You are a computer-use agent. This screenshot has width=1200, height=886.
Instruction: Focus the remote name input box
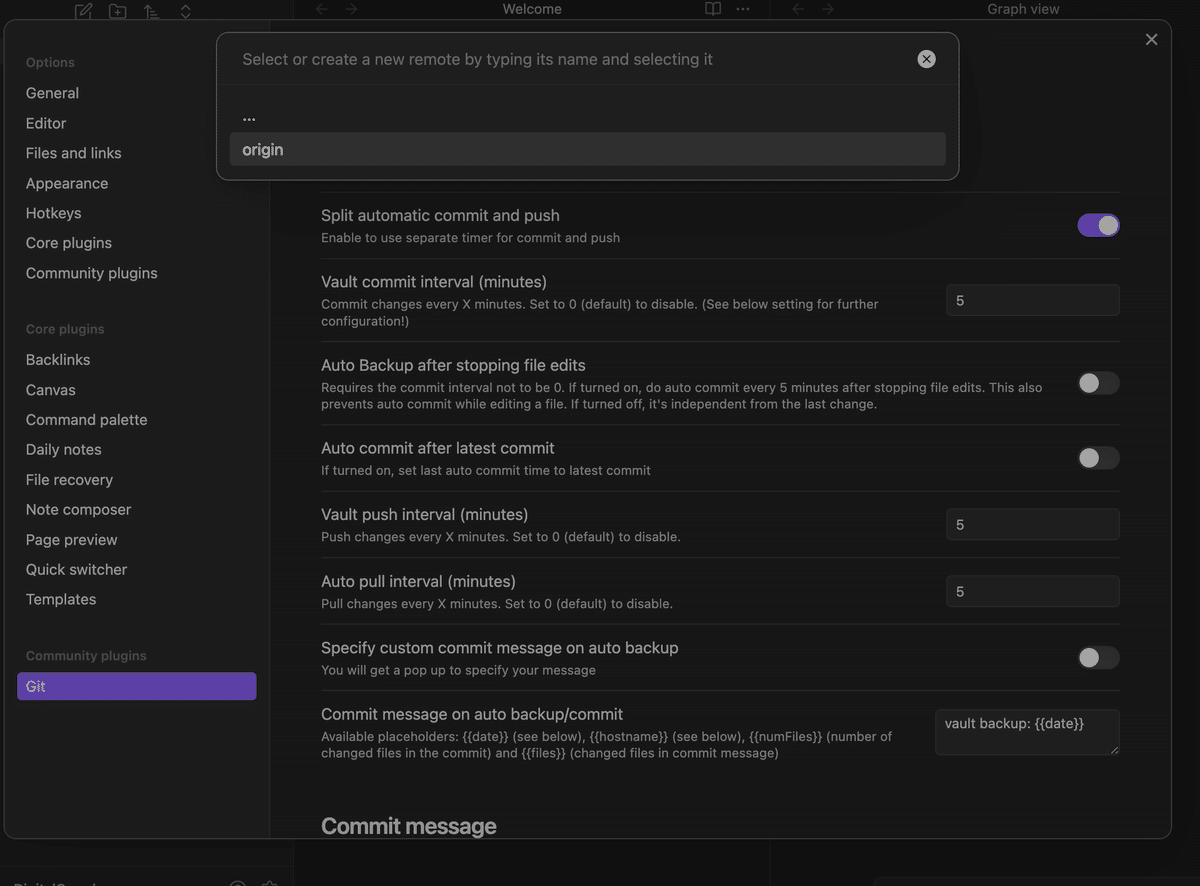(x=570, y=59)
